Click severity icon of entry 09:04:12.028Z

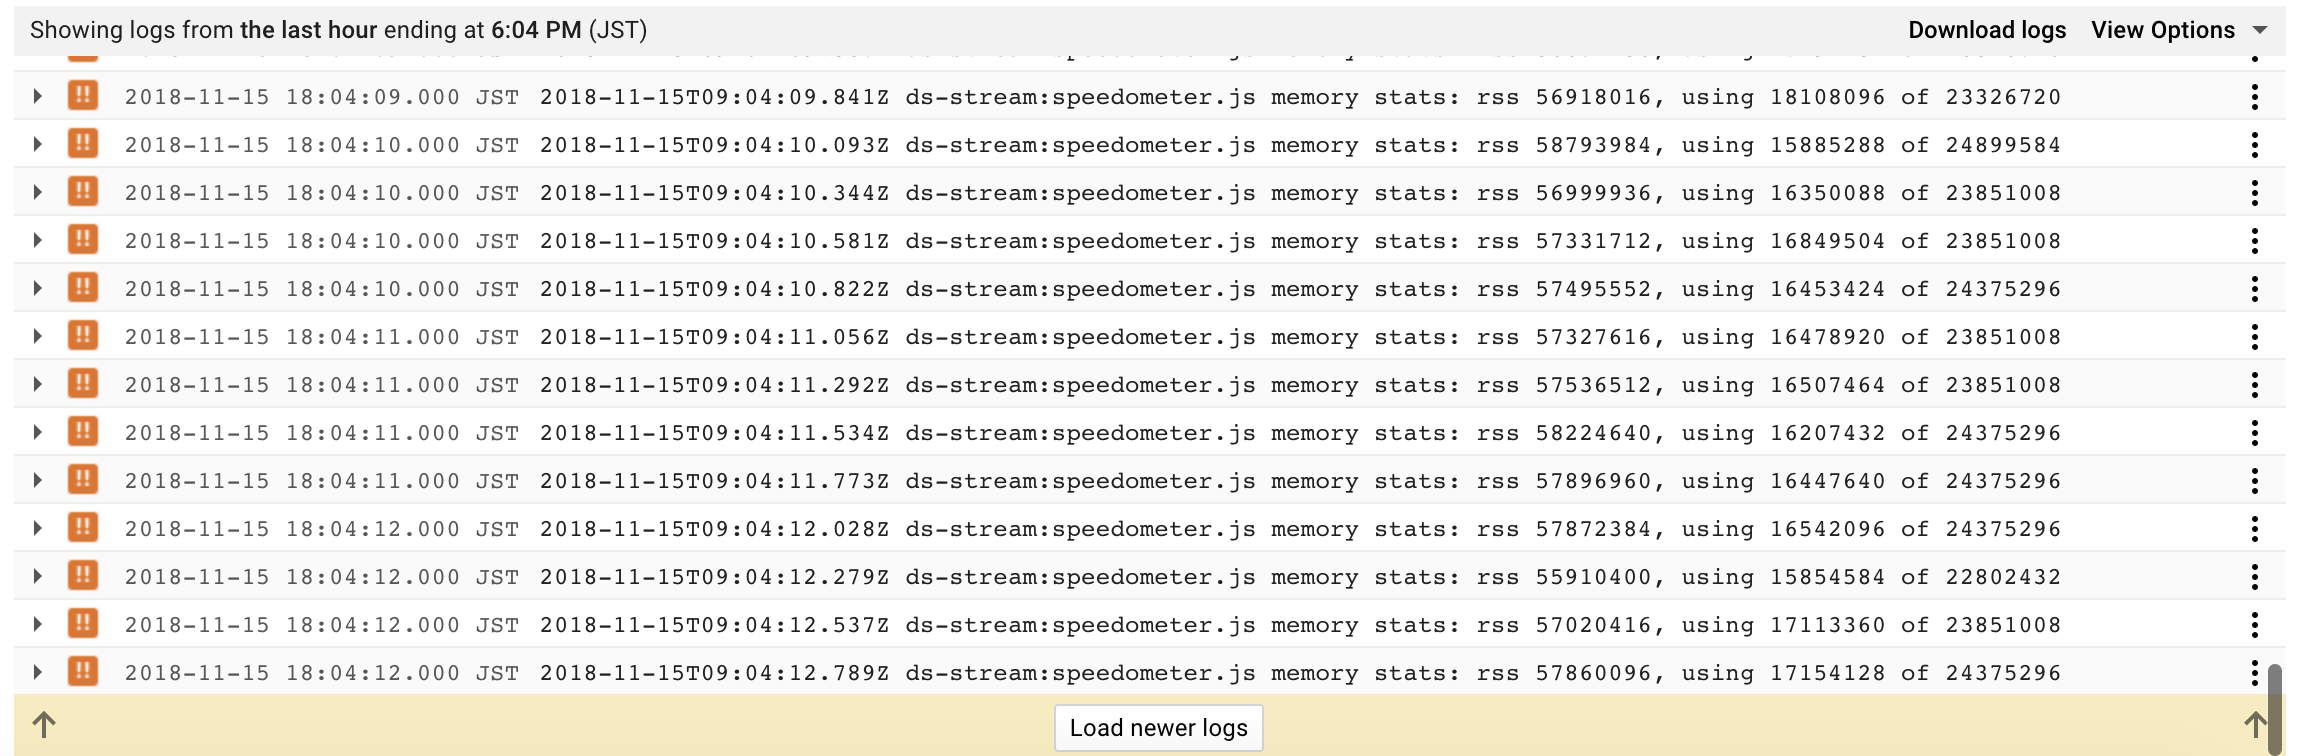[x=83, y=527]
